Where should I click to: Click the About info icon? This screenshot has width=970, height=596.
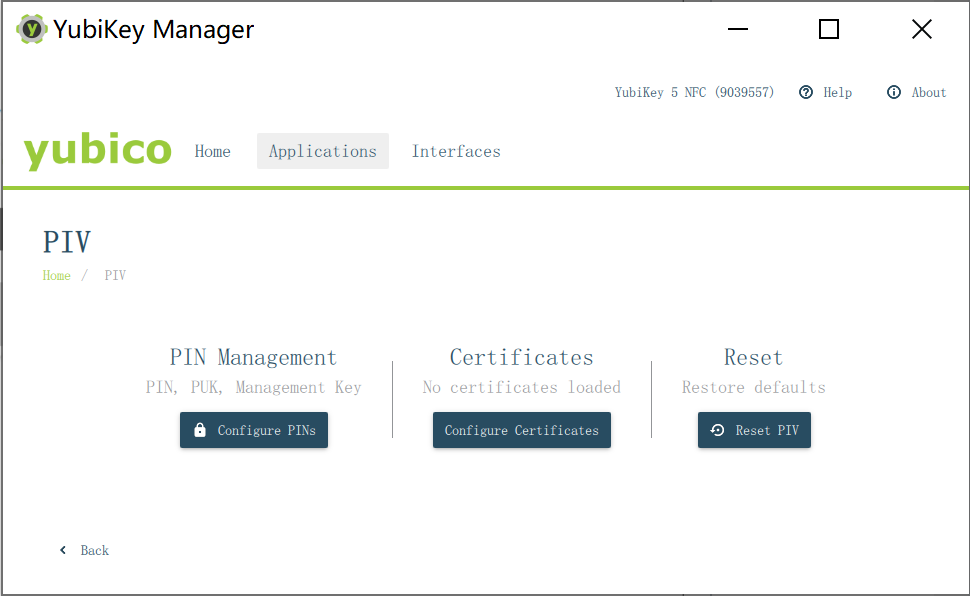coord(893,92)
